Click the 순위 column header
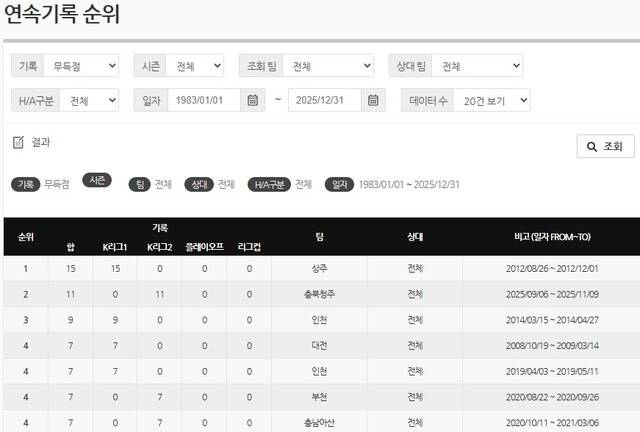 tap(26, 237)
